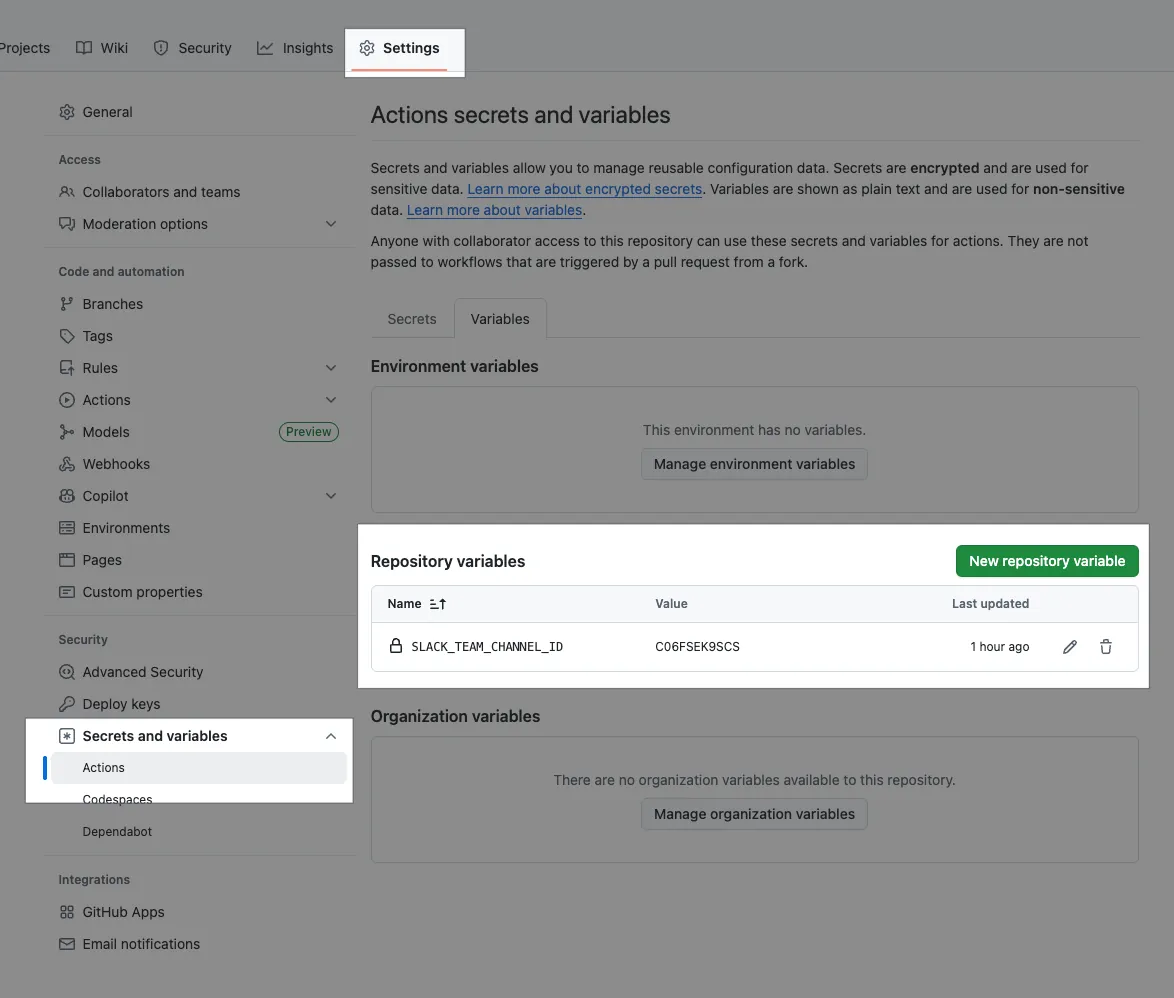
Task: Open the Insights tab
Action: tap(295, 48)
